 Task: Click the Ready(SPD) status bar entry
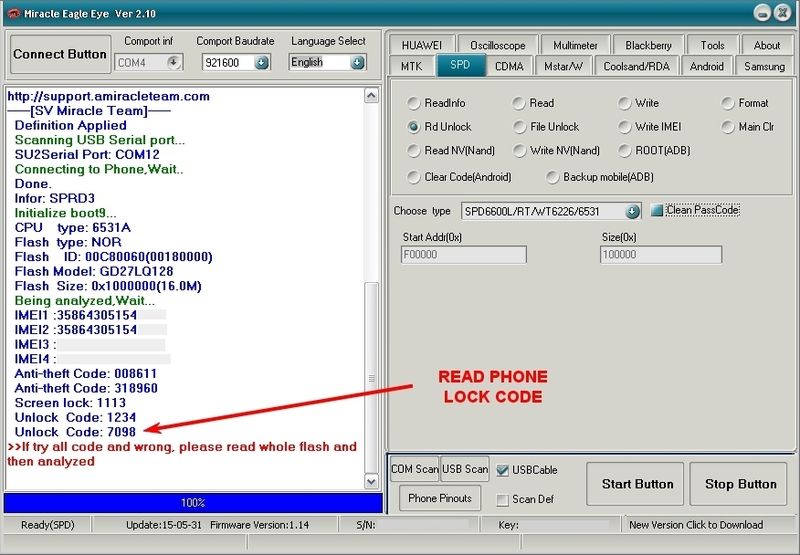tap(48, 524)
